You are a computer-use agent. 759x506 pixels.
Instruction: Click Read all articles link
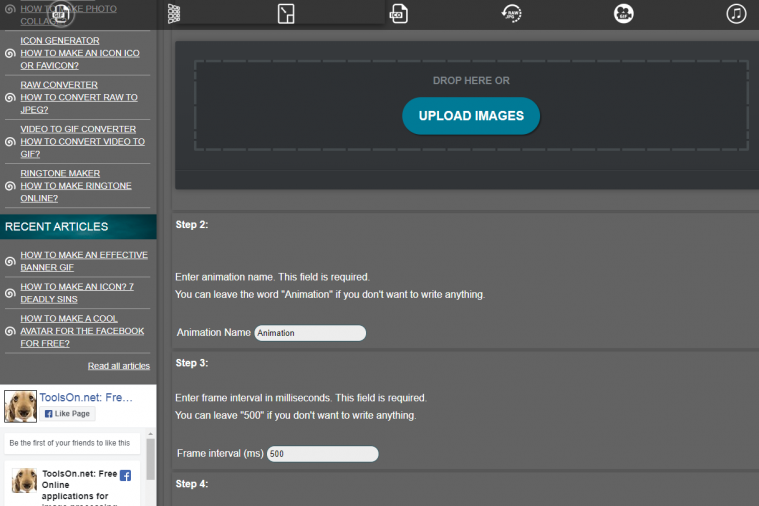pos(119,366)
